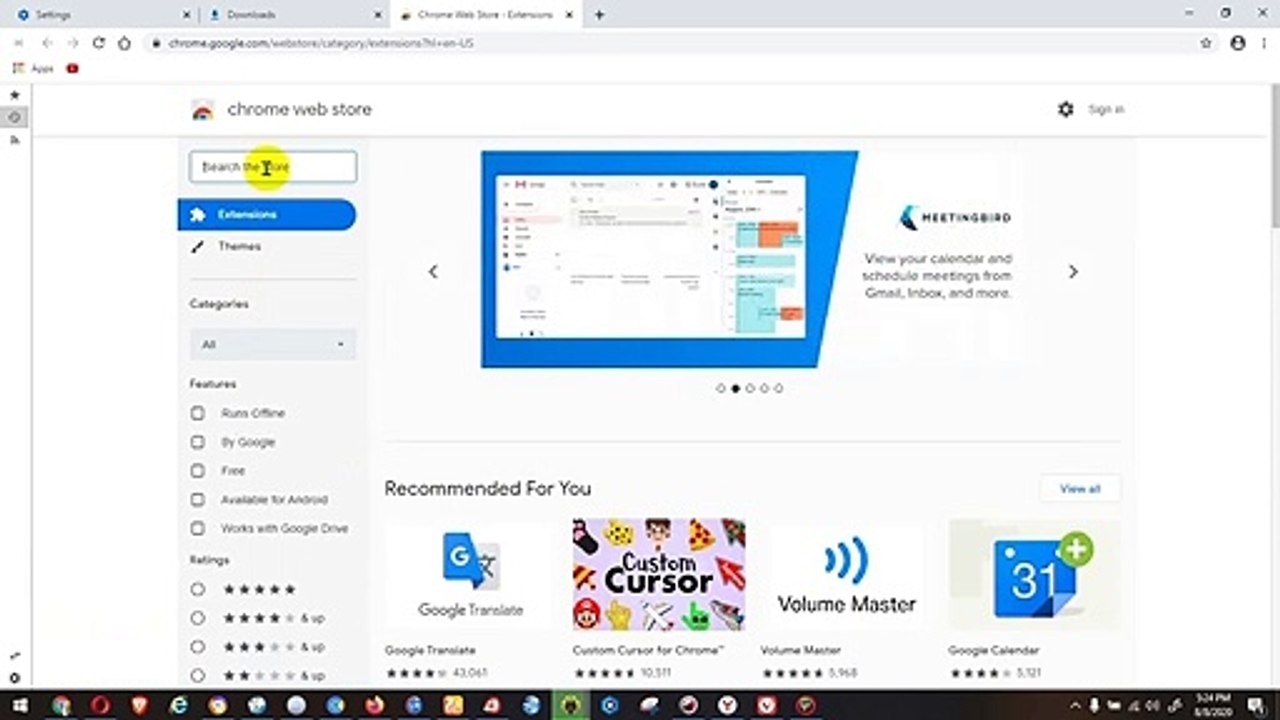The image size is (1280, 720).
Task: Launch Brave from the taskbar
Action: click(139, 705)
